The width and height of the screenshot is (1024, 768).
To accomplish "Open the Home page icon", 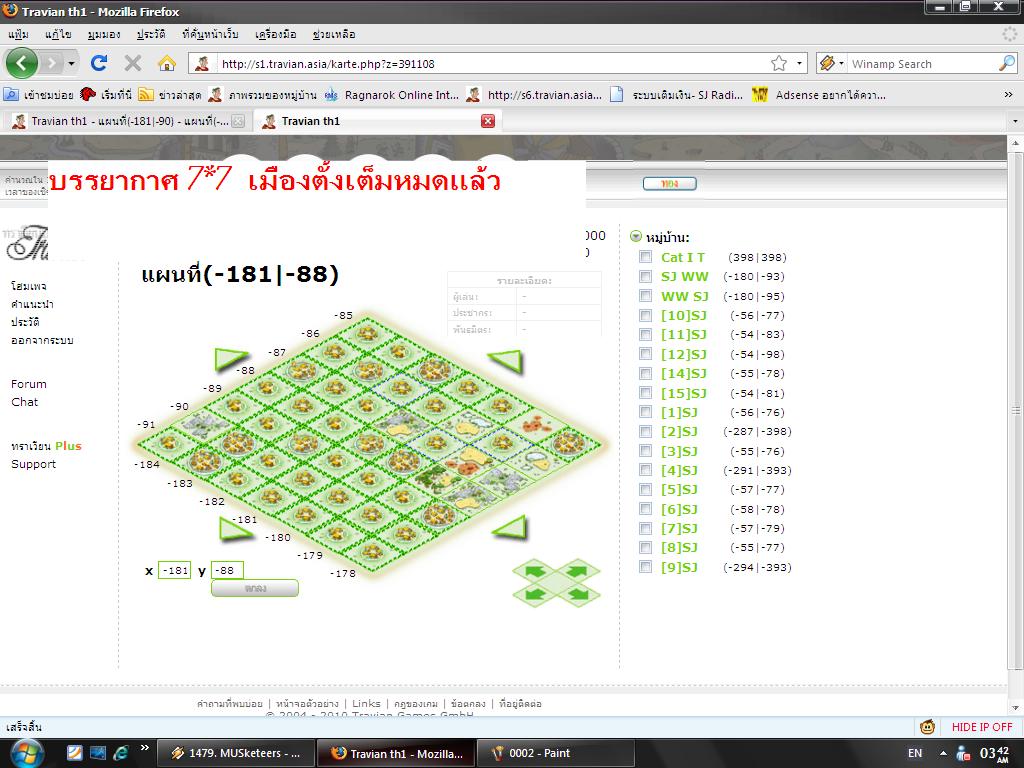I will (167, 63).
